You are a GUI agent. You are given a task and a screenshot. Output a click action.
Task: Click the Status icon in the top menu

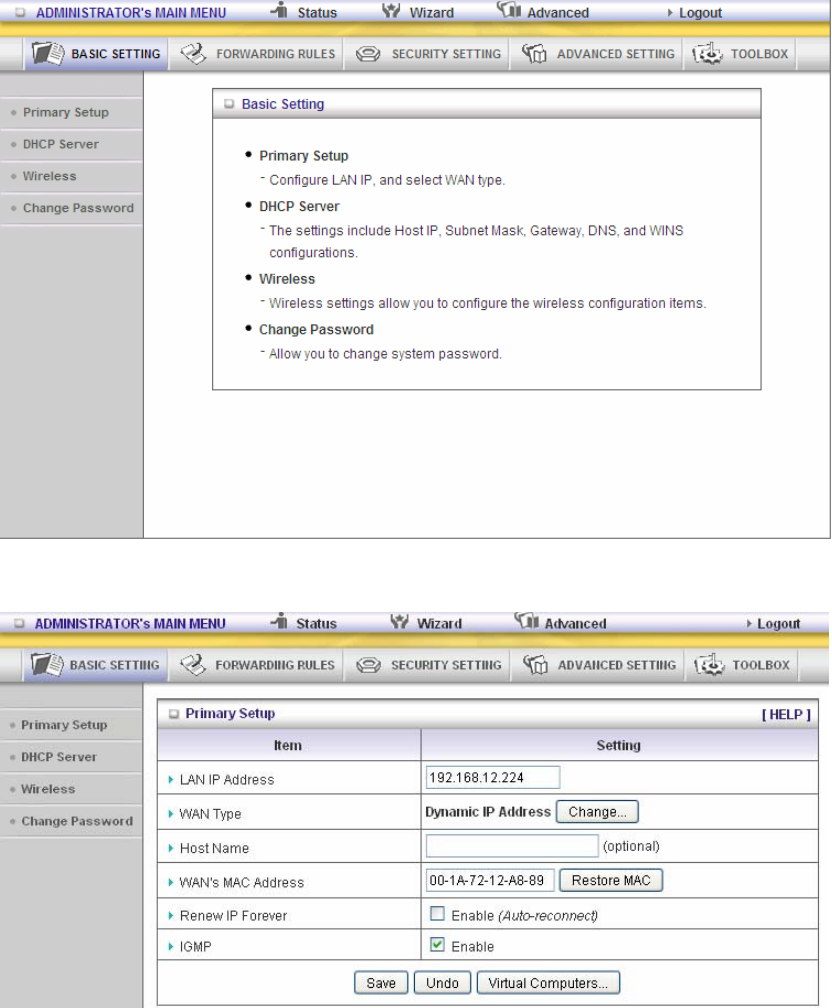[279, 10]
